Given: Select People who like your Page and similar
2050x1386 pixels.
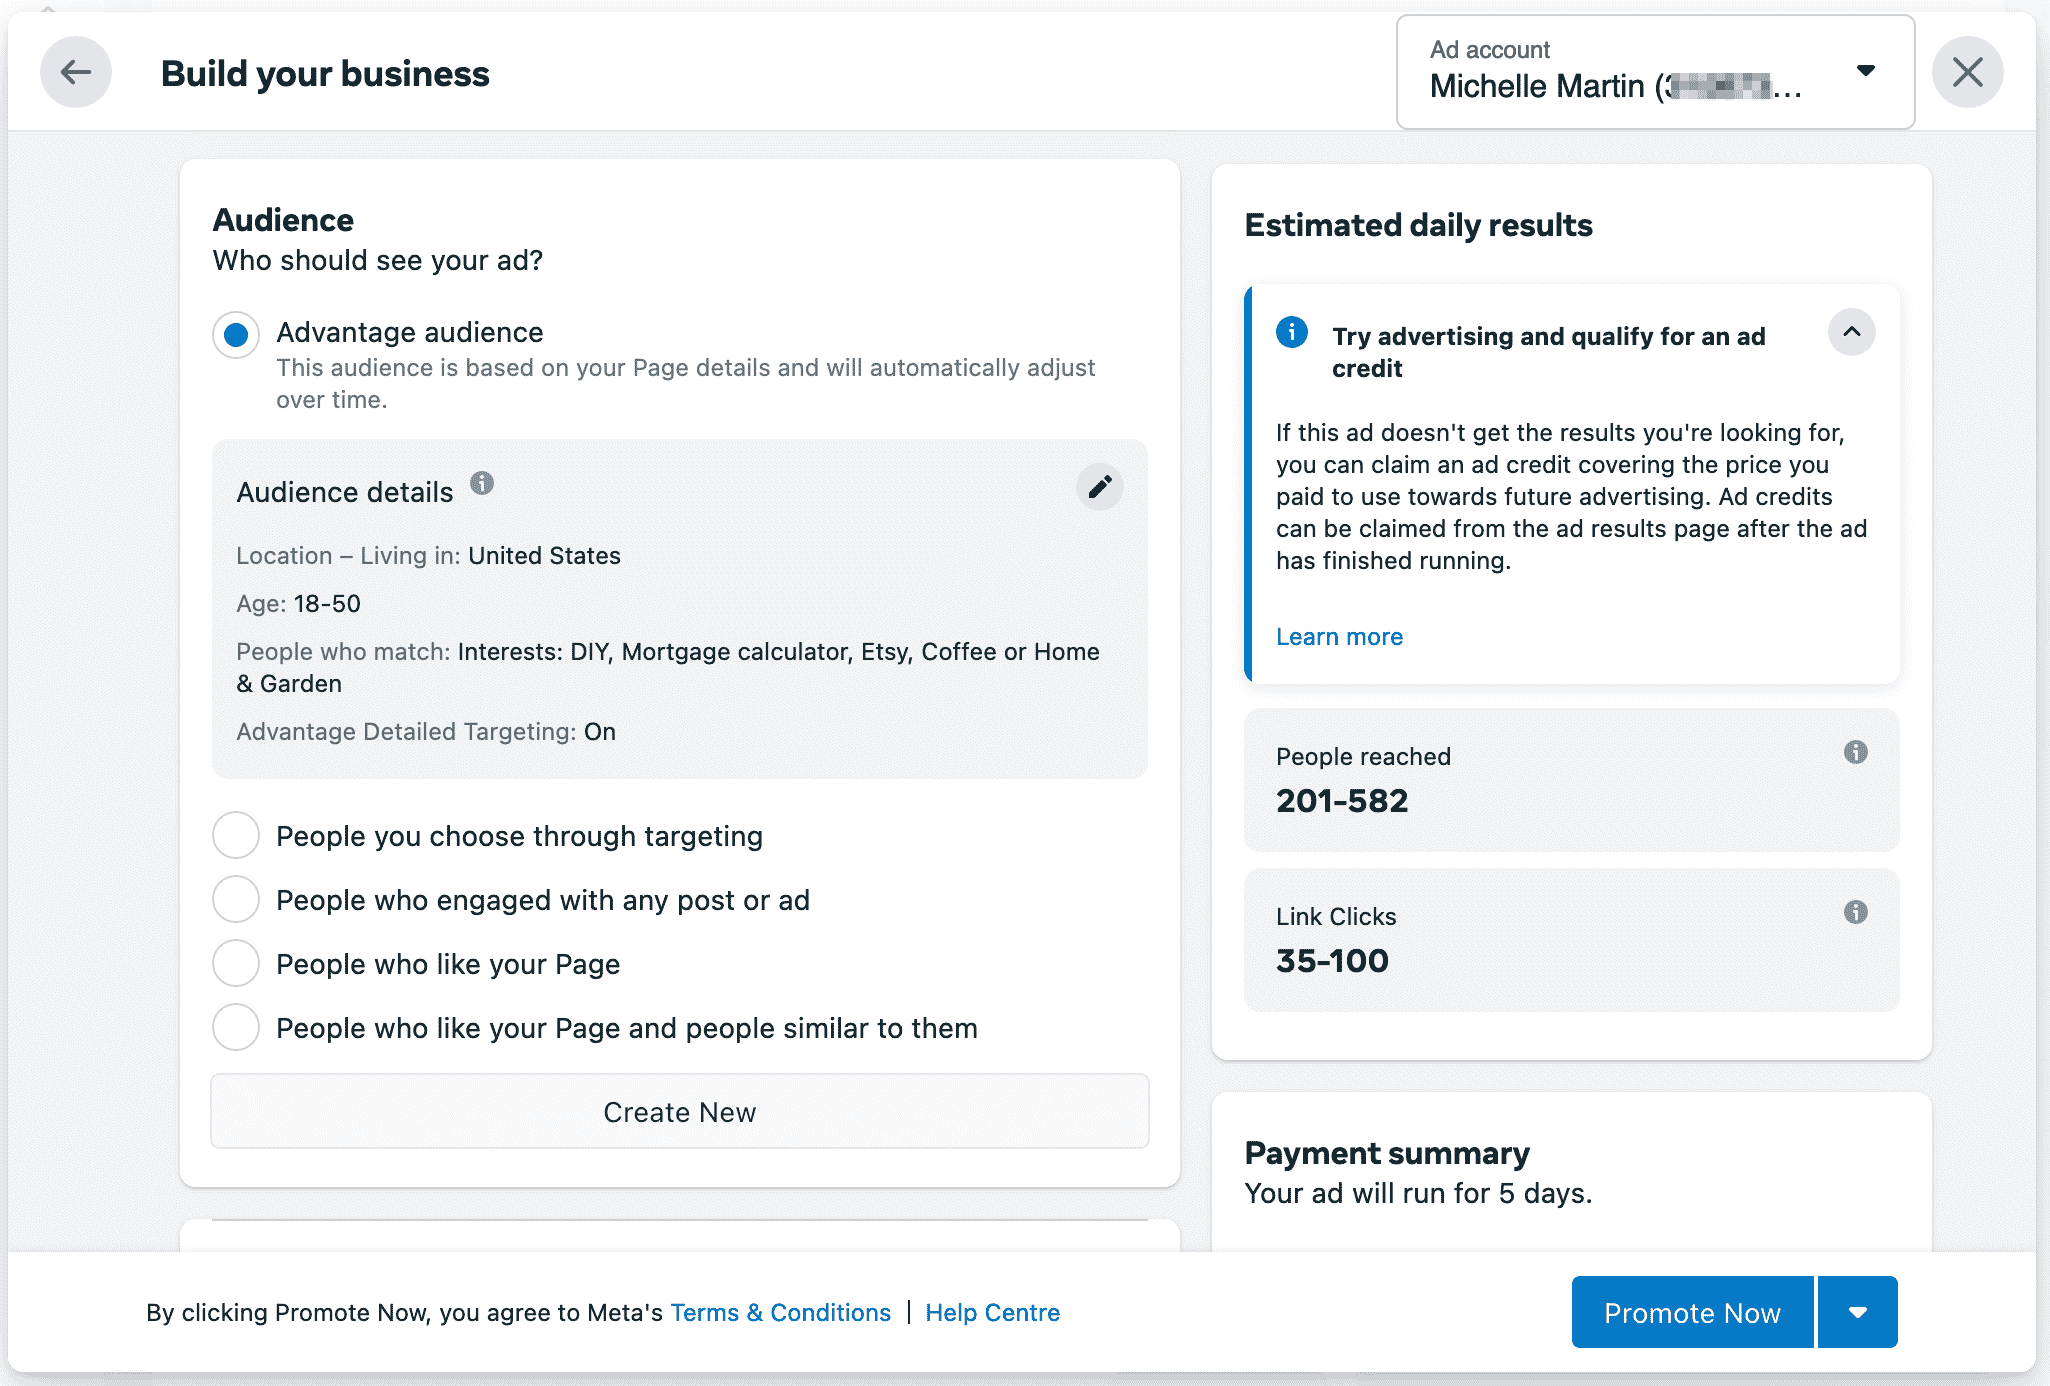Looking at the screenshot, I should (x=235, y=1027).
